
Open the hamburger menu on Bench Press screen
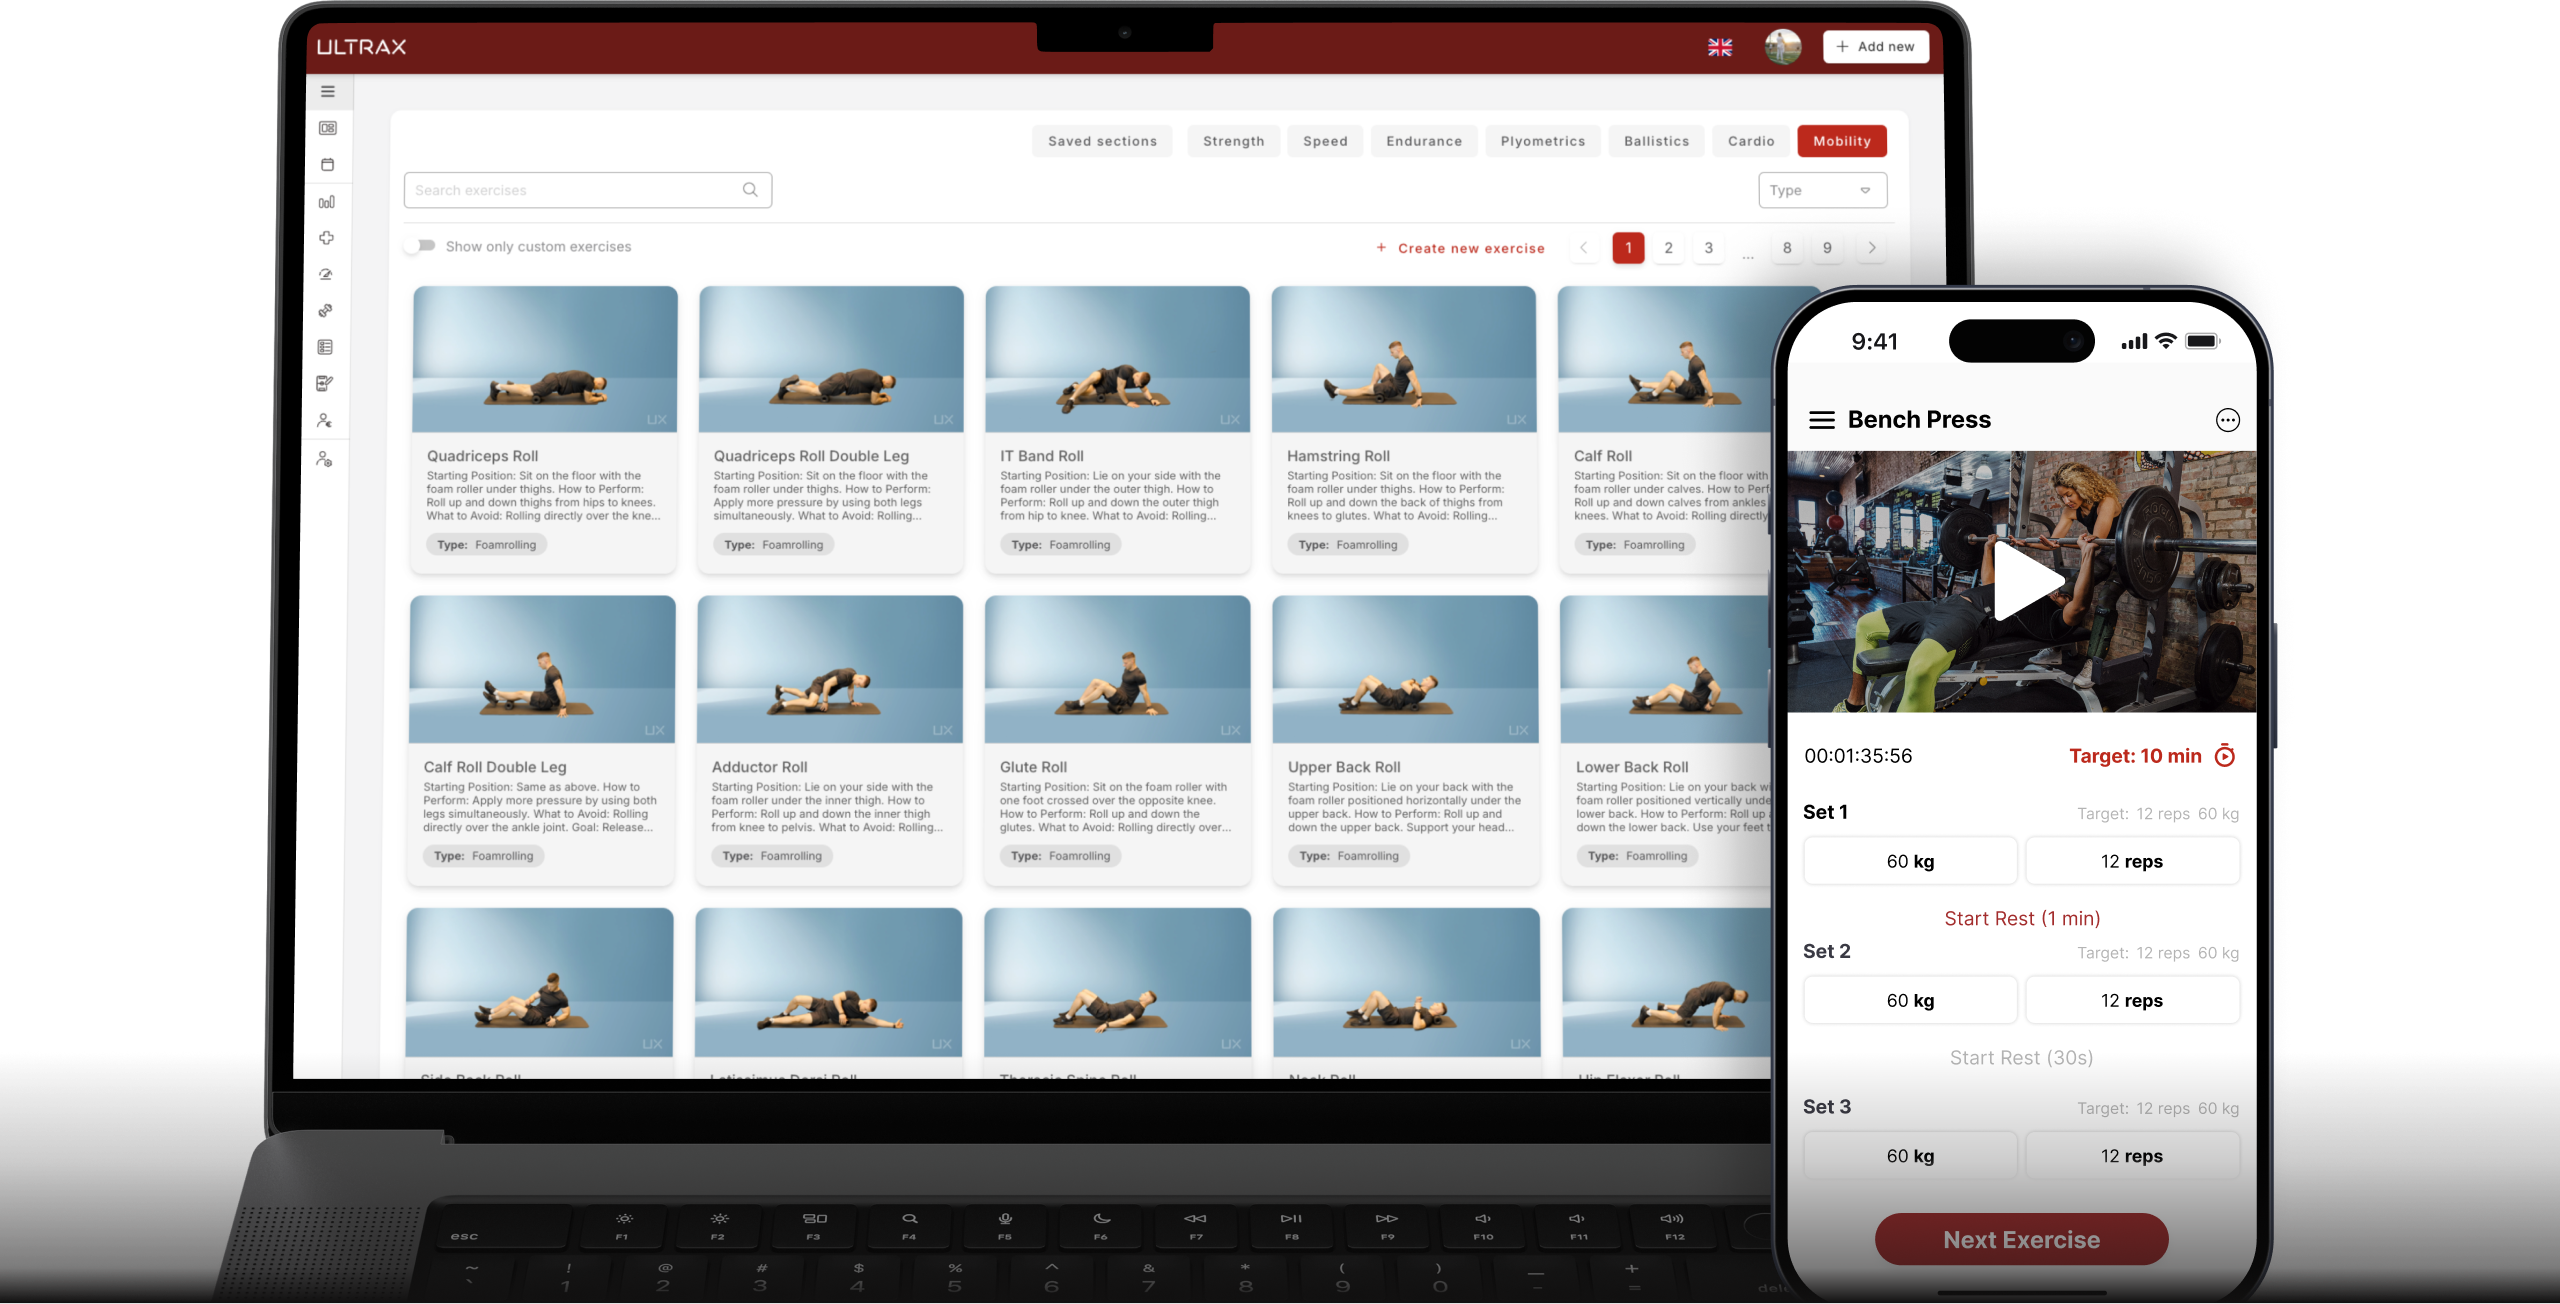tap(1822, 419)
